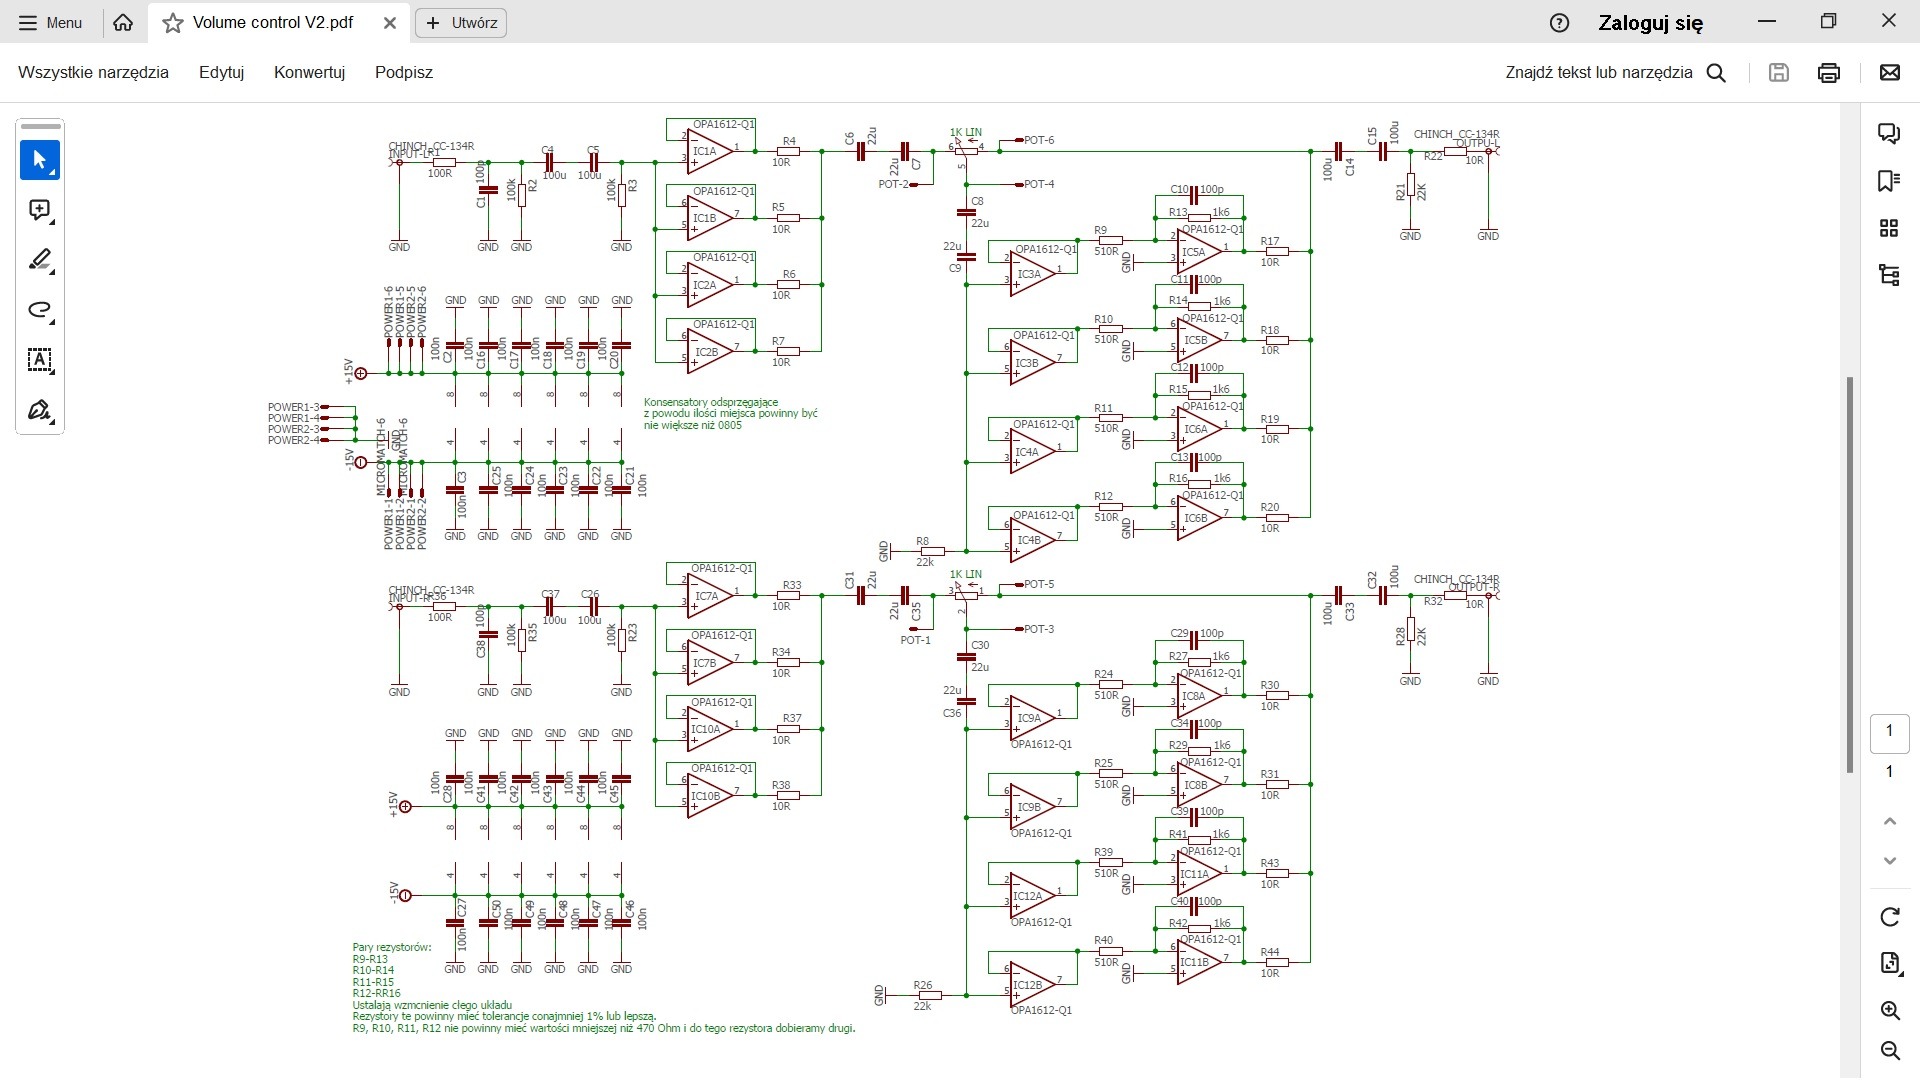The width and height of the screenshot is (1920, 1080).
Task: Zoom out with magnifier minus icon
Action: pos(1889,1050)
